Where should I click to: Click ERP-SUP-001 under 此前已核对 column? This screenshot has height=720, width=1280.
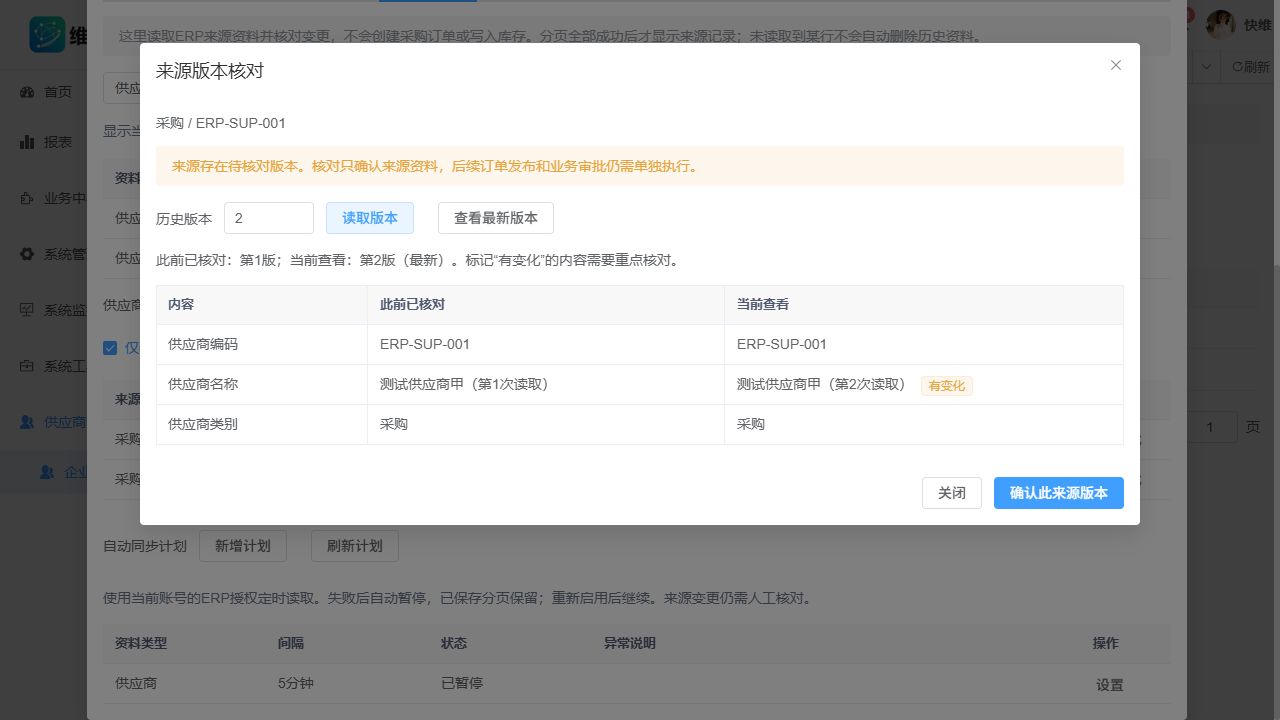(425, 344)
